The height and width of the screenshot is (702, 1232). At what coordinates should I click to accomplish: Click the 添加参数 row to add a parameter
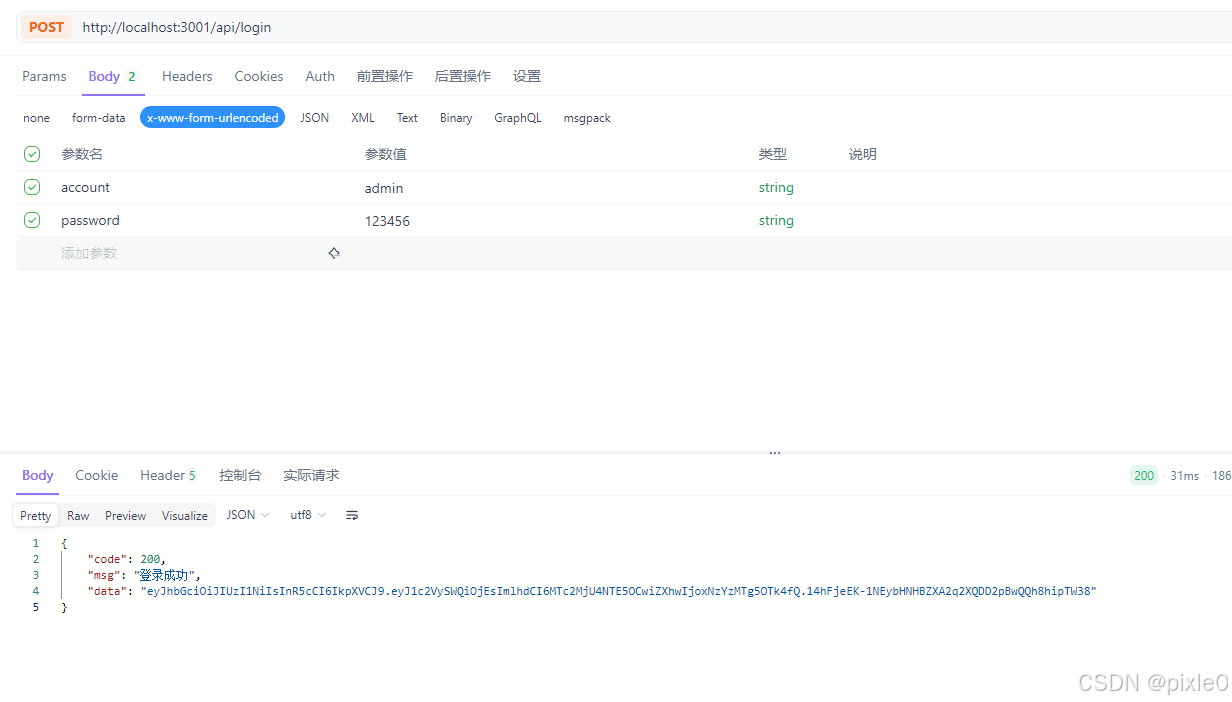point(89,253)
